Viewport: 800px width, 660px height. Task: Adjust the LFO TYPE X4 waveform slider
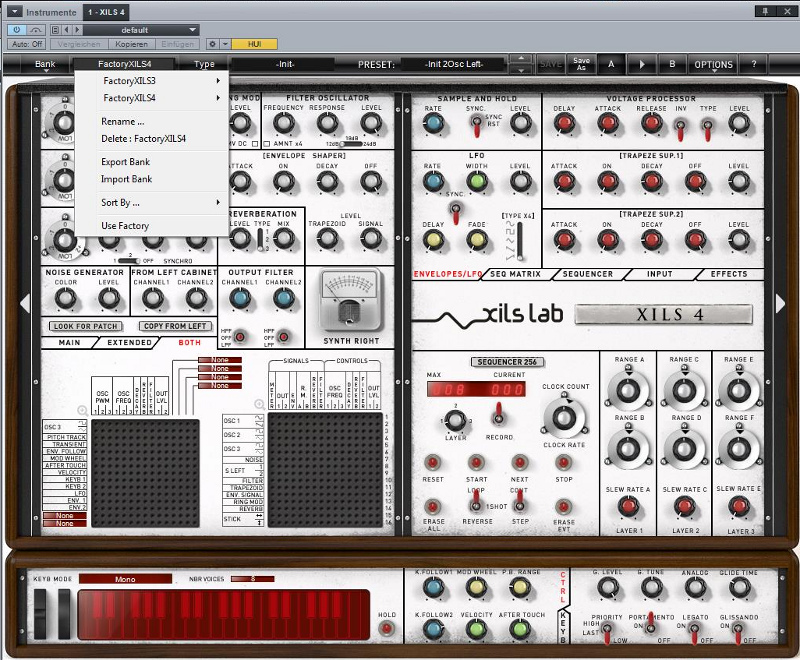coord(519,241)
